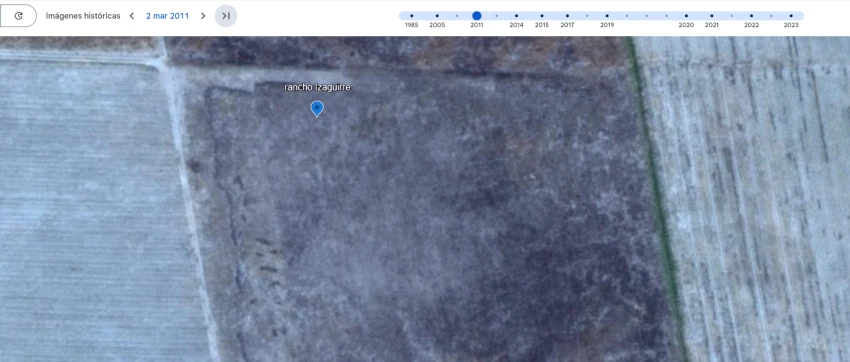Select the 2015 timeline marker

click(542, 16)
